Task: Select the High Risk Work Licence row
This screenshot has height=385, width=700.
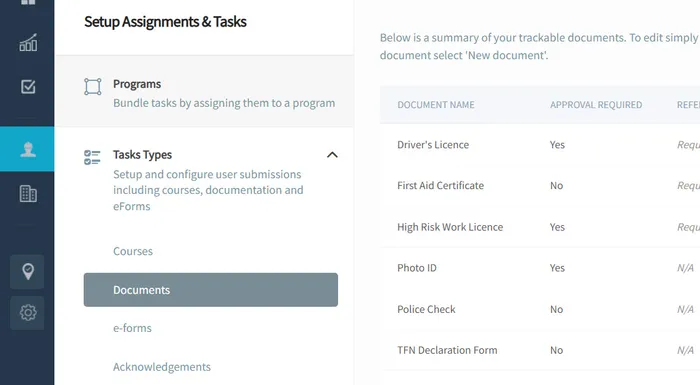Action: tap(540, 227)
